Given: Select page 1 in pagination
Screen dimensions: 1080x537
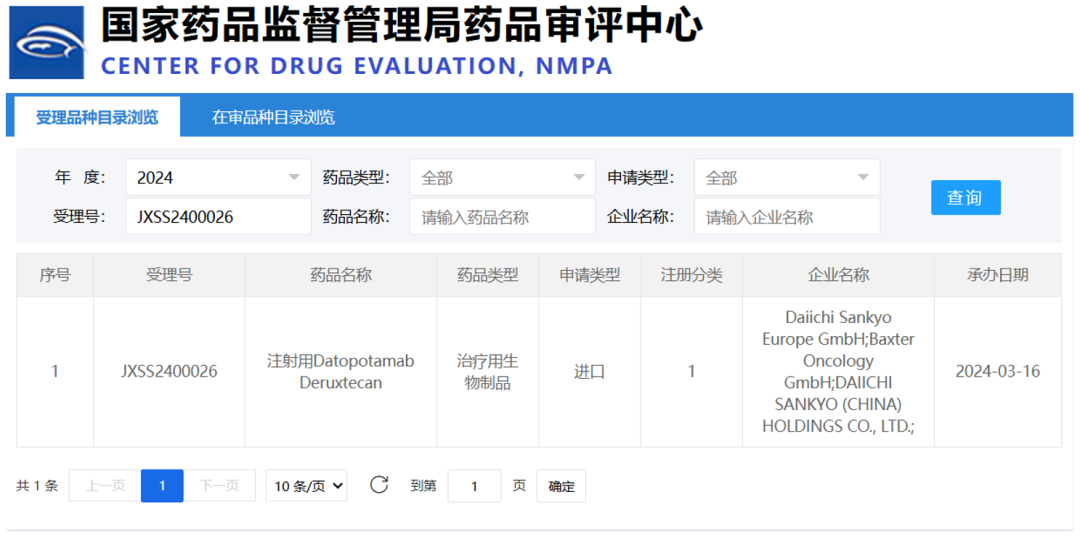Looking at the screenshot, I should click(162, 486).
